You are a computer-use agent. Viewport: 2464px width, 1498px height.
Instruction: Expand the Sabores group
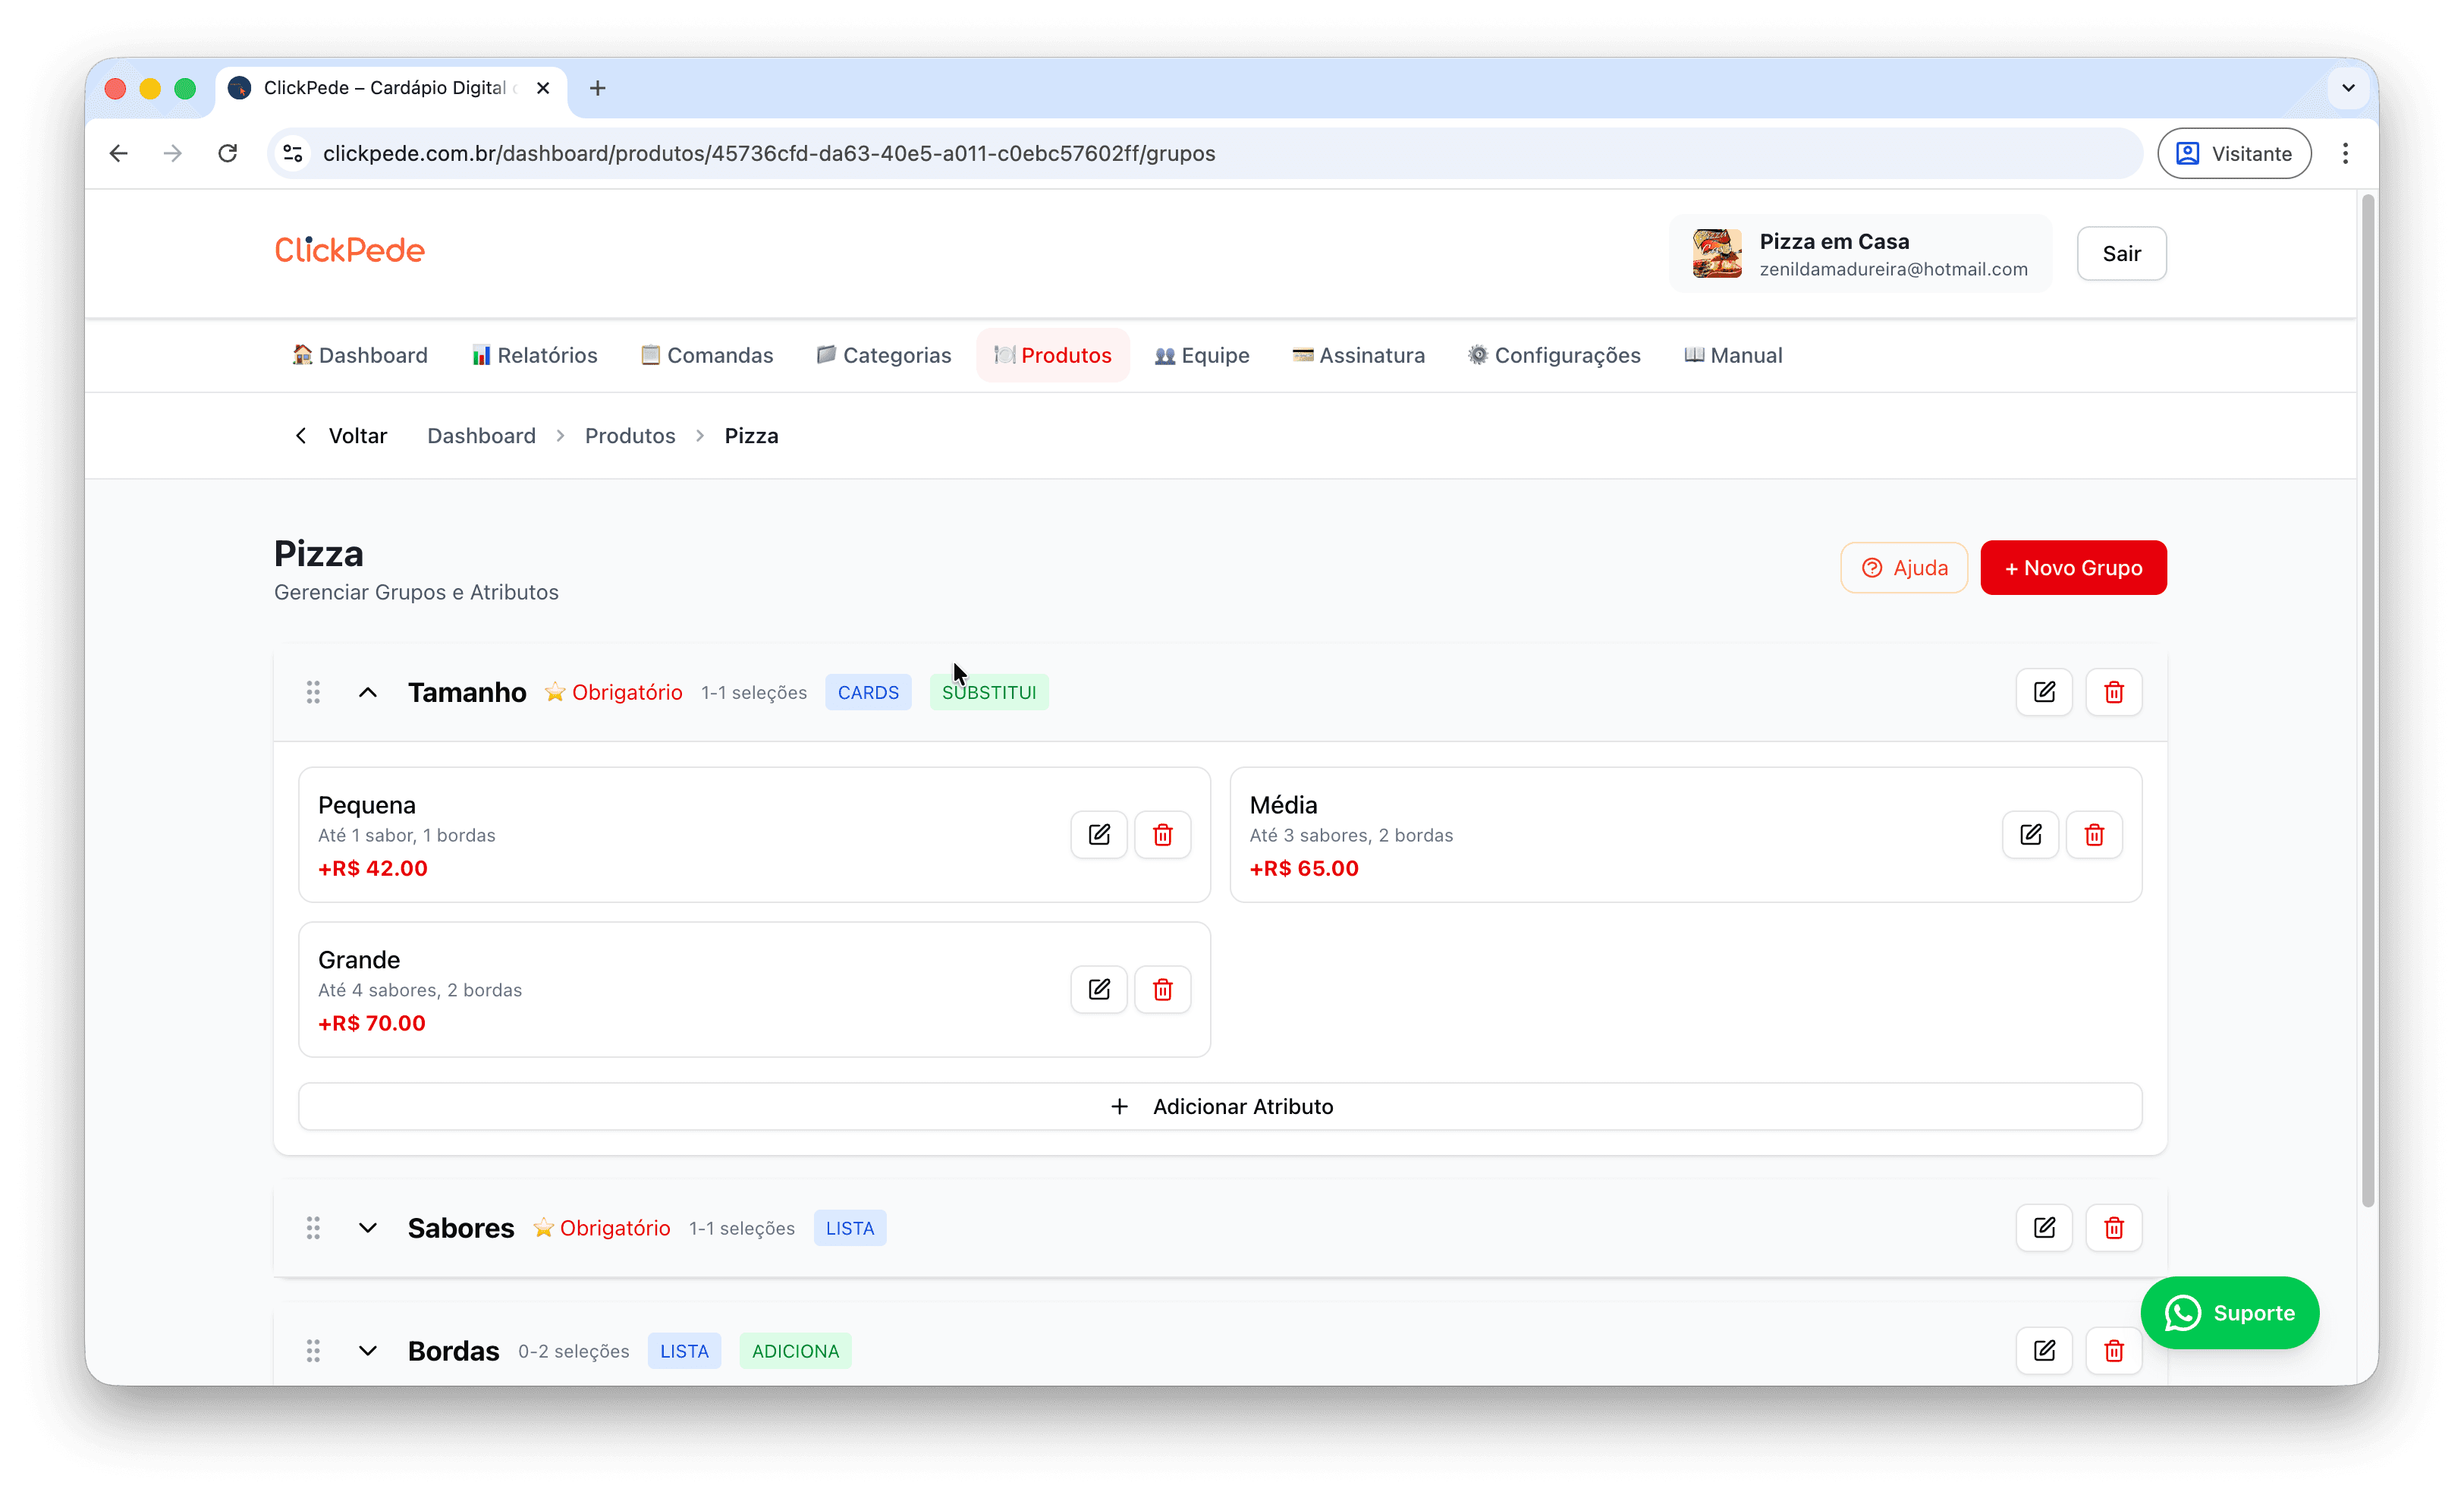[368, 1228]
